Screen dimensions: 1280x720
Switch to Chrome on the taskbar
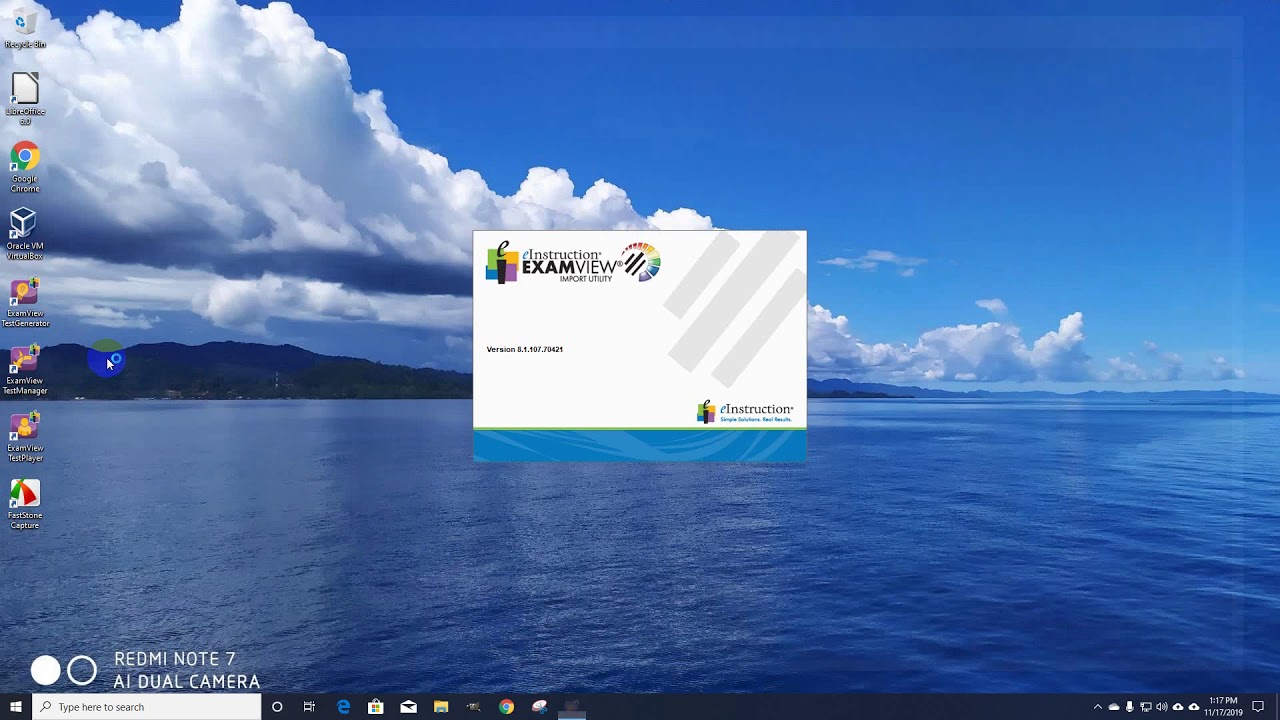click(507, 707)
